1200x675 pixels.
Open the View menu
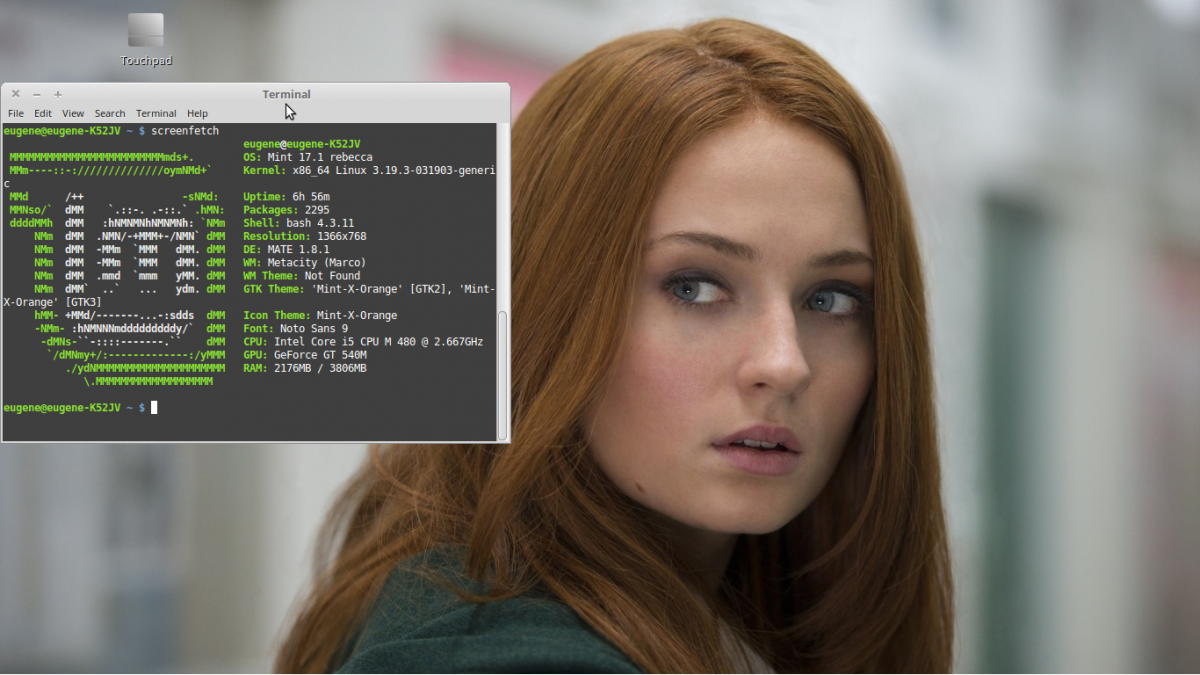coord(73,113)
